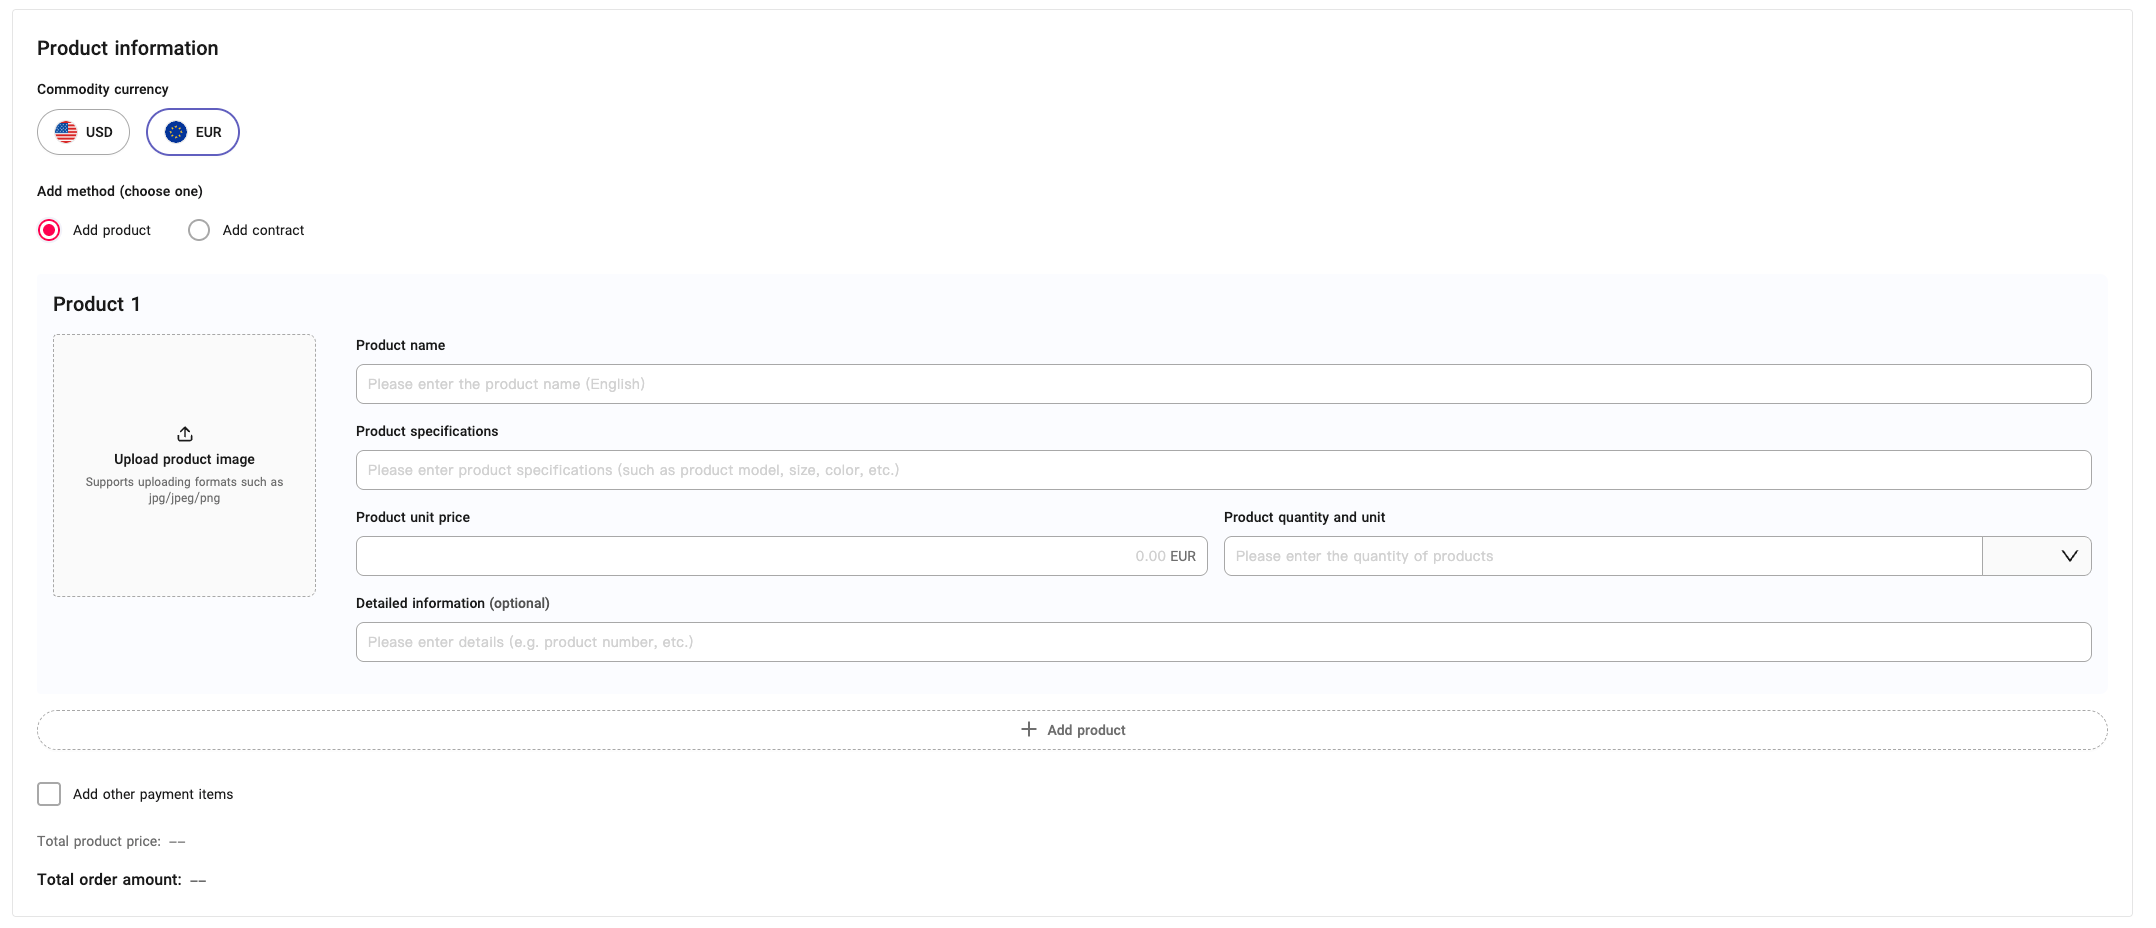Select the USD currency option

83,131
